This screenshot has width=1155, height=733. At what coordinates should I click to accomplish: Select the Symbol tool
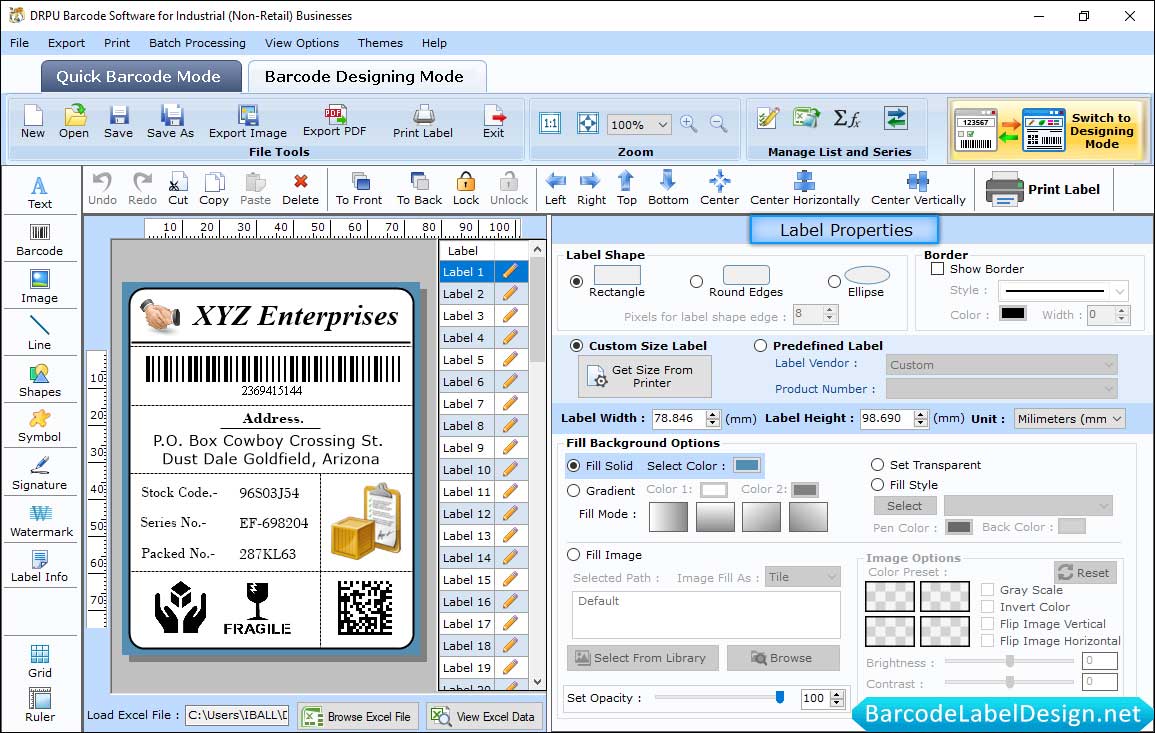40,427
